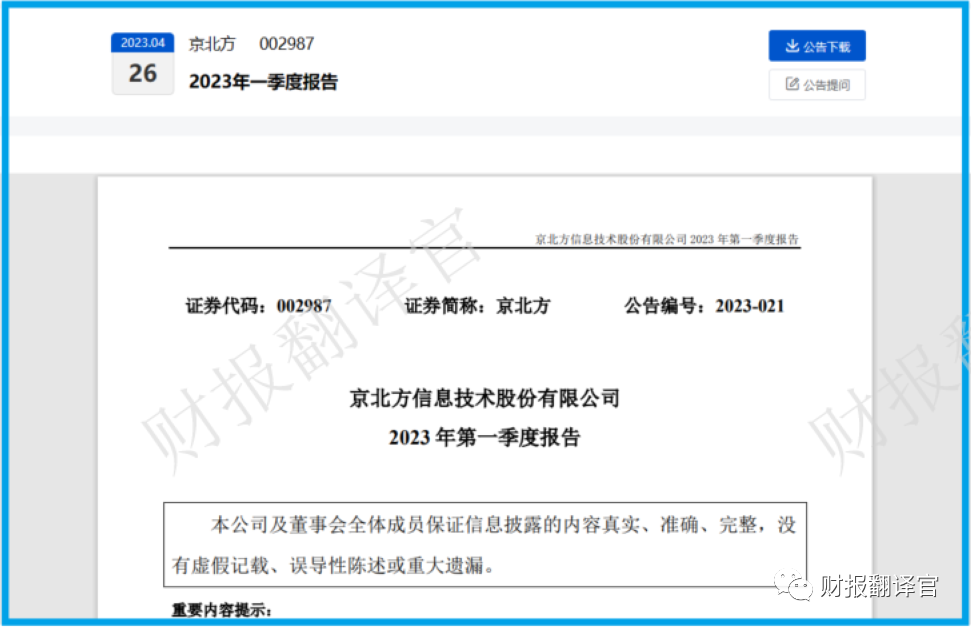971x629 pixels.
Task: Click the 重要内容提示 heading
Action: point(222,609)
